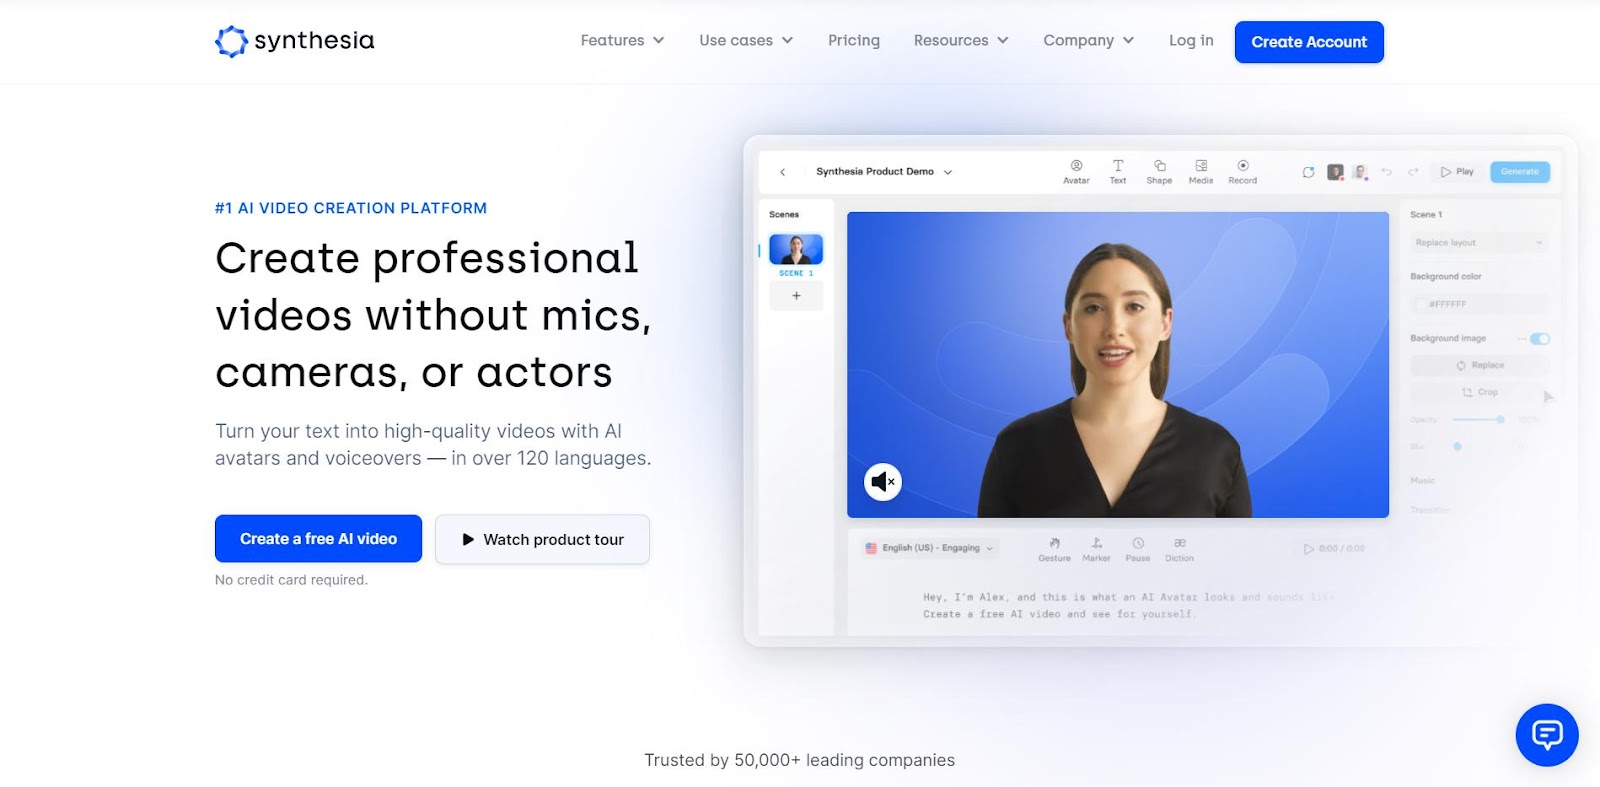Unmute the demo video with the speaker icon
Viewport: 1600px width, 787px height.
click(883, 482)
